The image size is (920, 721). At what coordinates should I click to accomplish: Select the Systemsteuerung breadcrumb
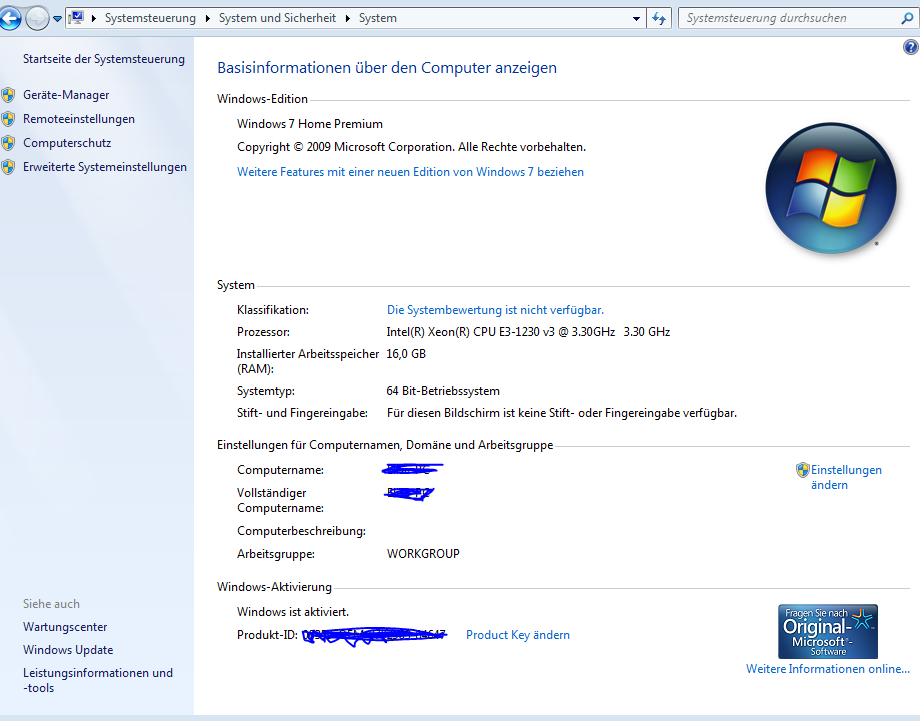pyautogui.click(x=150, y=18)
